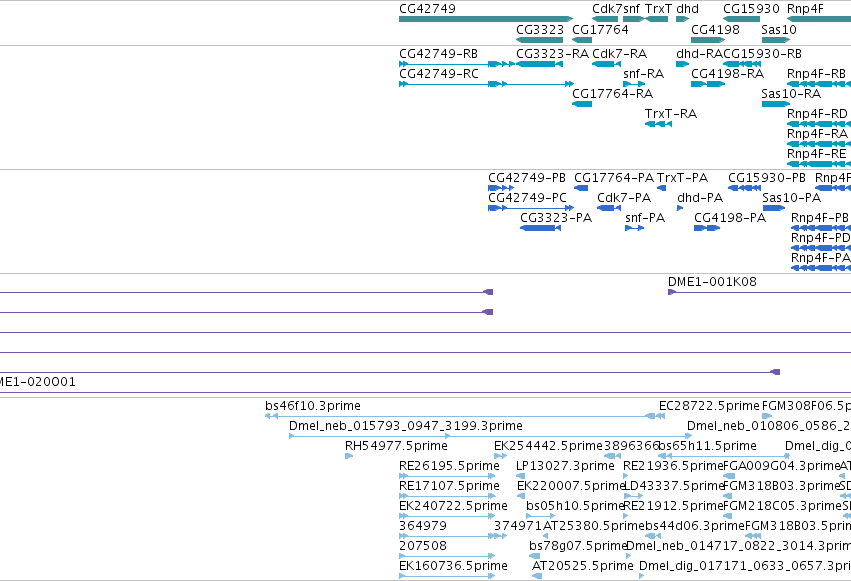Select transcript Sas10-RA
Screen dimensions: 851x581
tap(791, 94)
